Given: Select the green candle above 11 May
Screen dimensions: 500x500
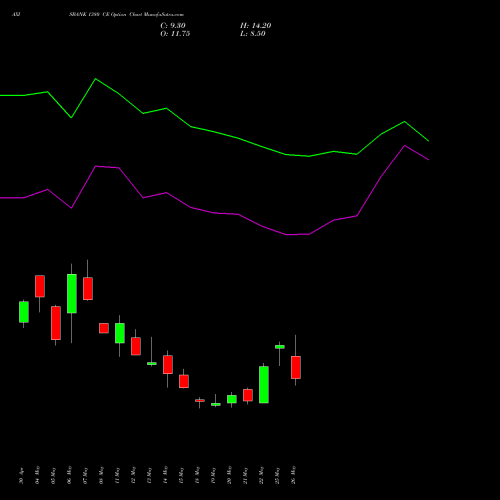Looking at the screenshot, I should pyautogui.click(x=120, y=333).
